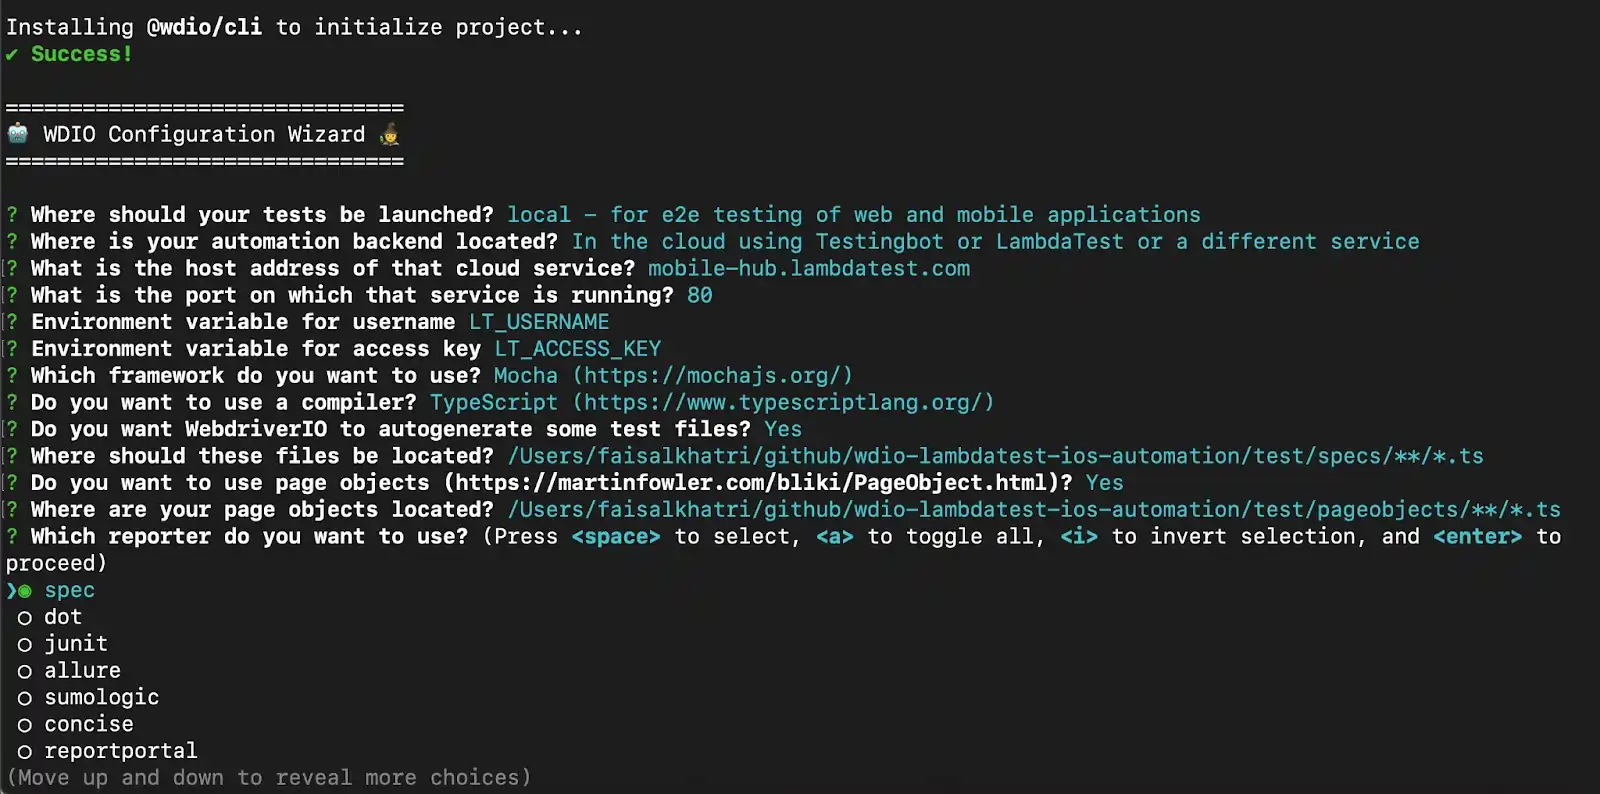Screen dimensions: 1600x794
Task: Click the LT_ACCESS_KEY variable value
Action: tap(578, 349)
